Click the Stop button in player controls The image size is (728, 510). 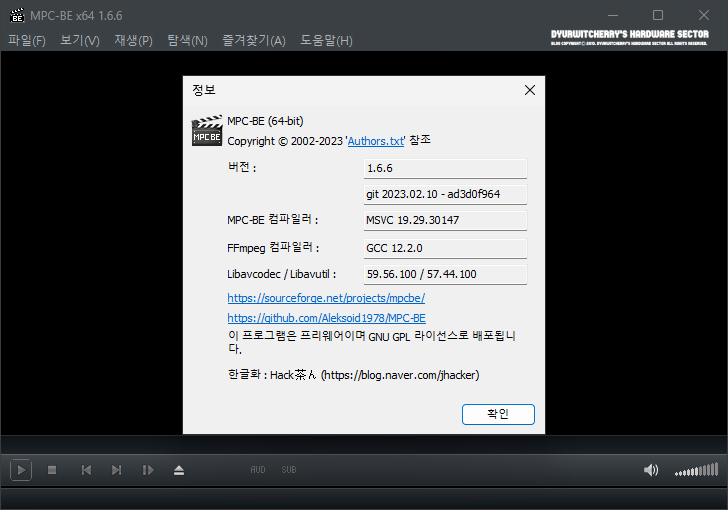pyautogui.click(x=52, y=470)
